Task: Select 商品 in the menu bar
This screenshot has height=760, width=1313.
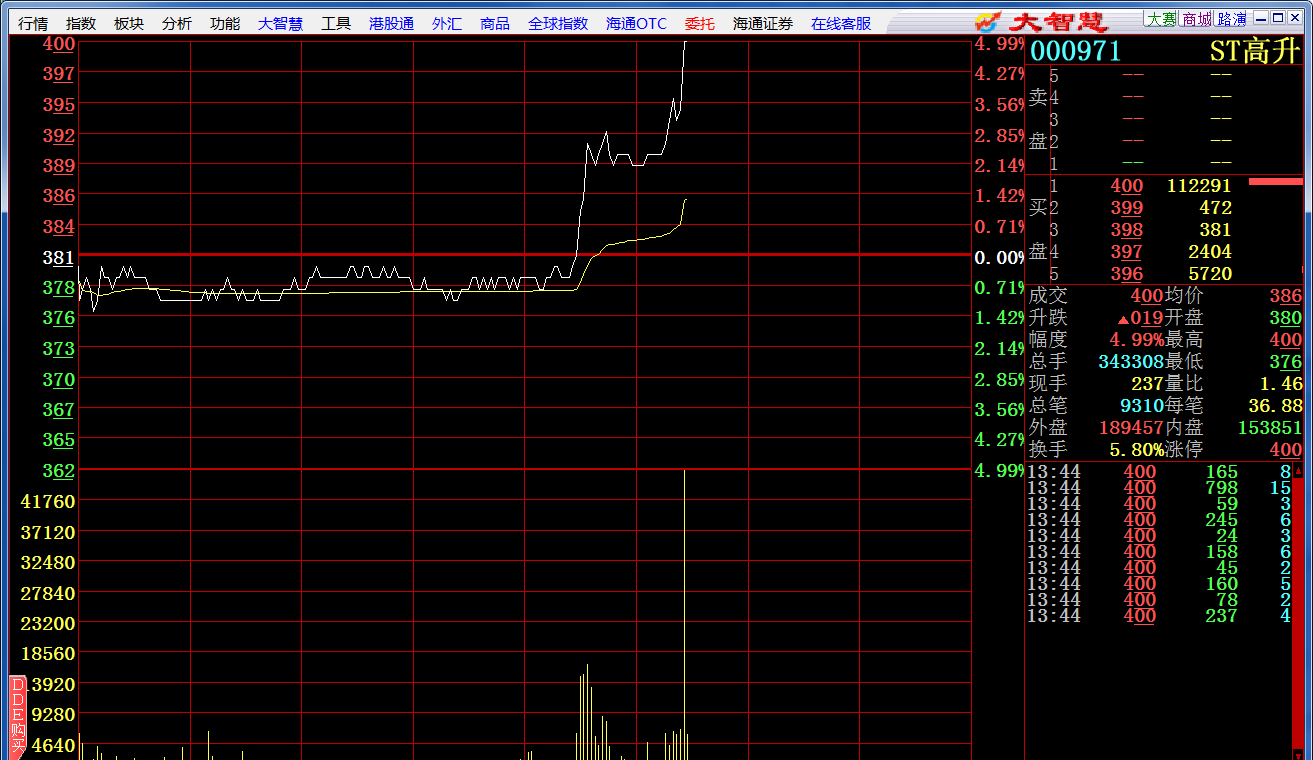Action: (495, 23)
